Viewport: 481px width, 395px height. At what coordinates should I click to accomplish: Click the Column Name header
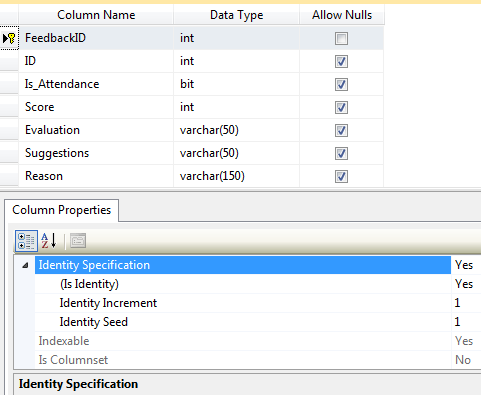point(96,15)
